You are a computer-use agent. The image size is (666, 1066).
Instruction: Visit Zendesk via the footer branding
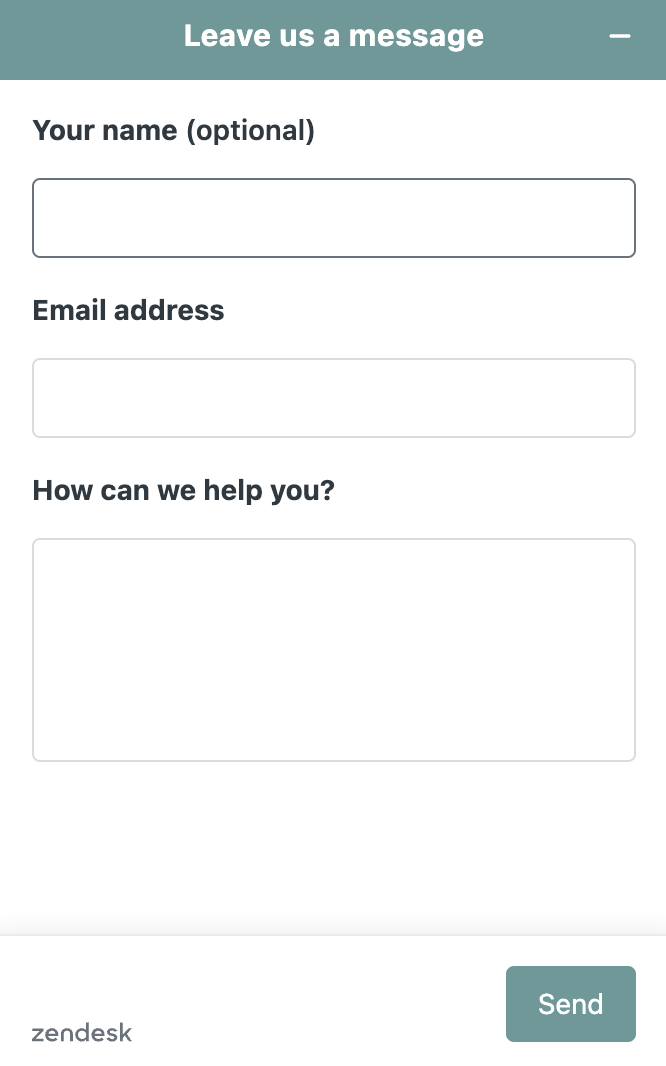pyautogui.click(x=82, y=1033)
